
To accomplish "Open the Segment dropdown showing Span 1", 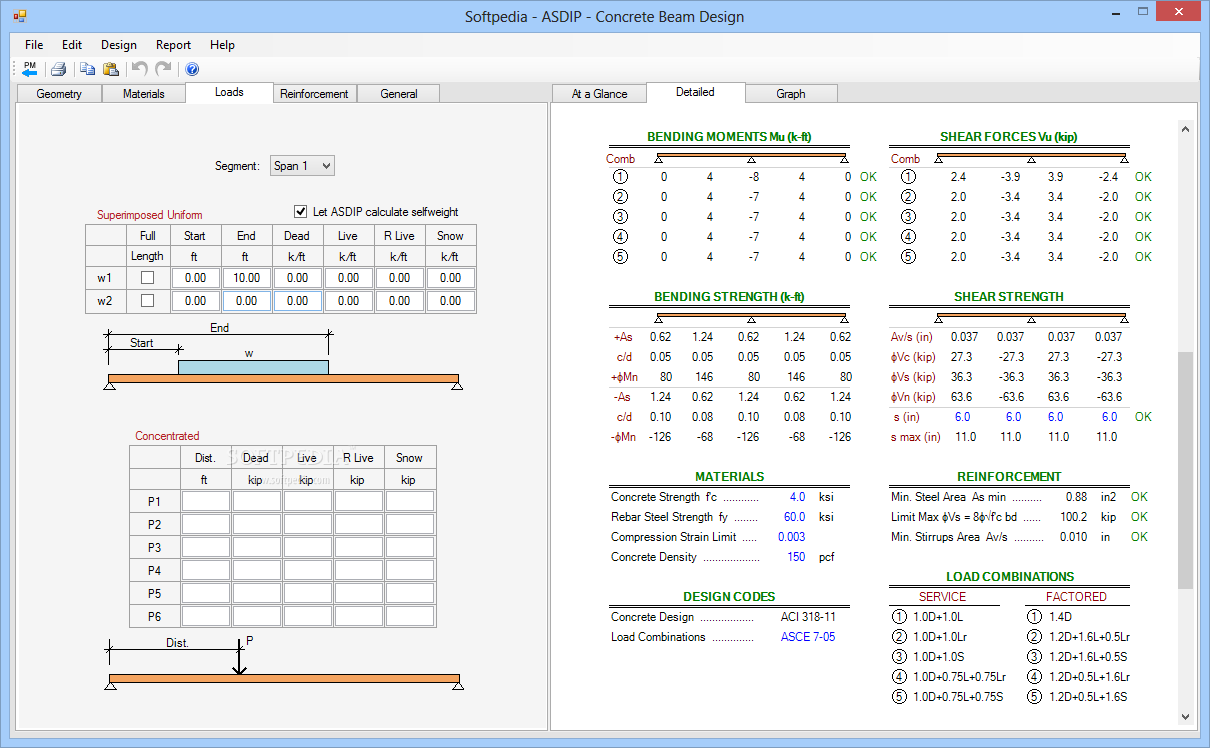I will point(302,166).
